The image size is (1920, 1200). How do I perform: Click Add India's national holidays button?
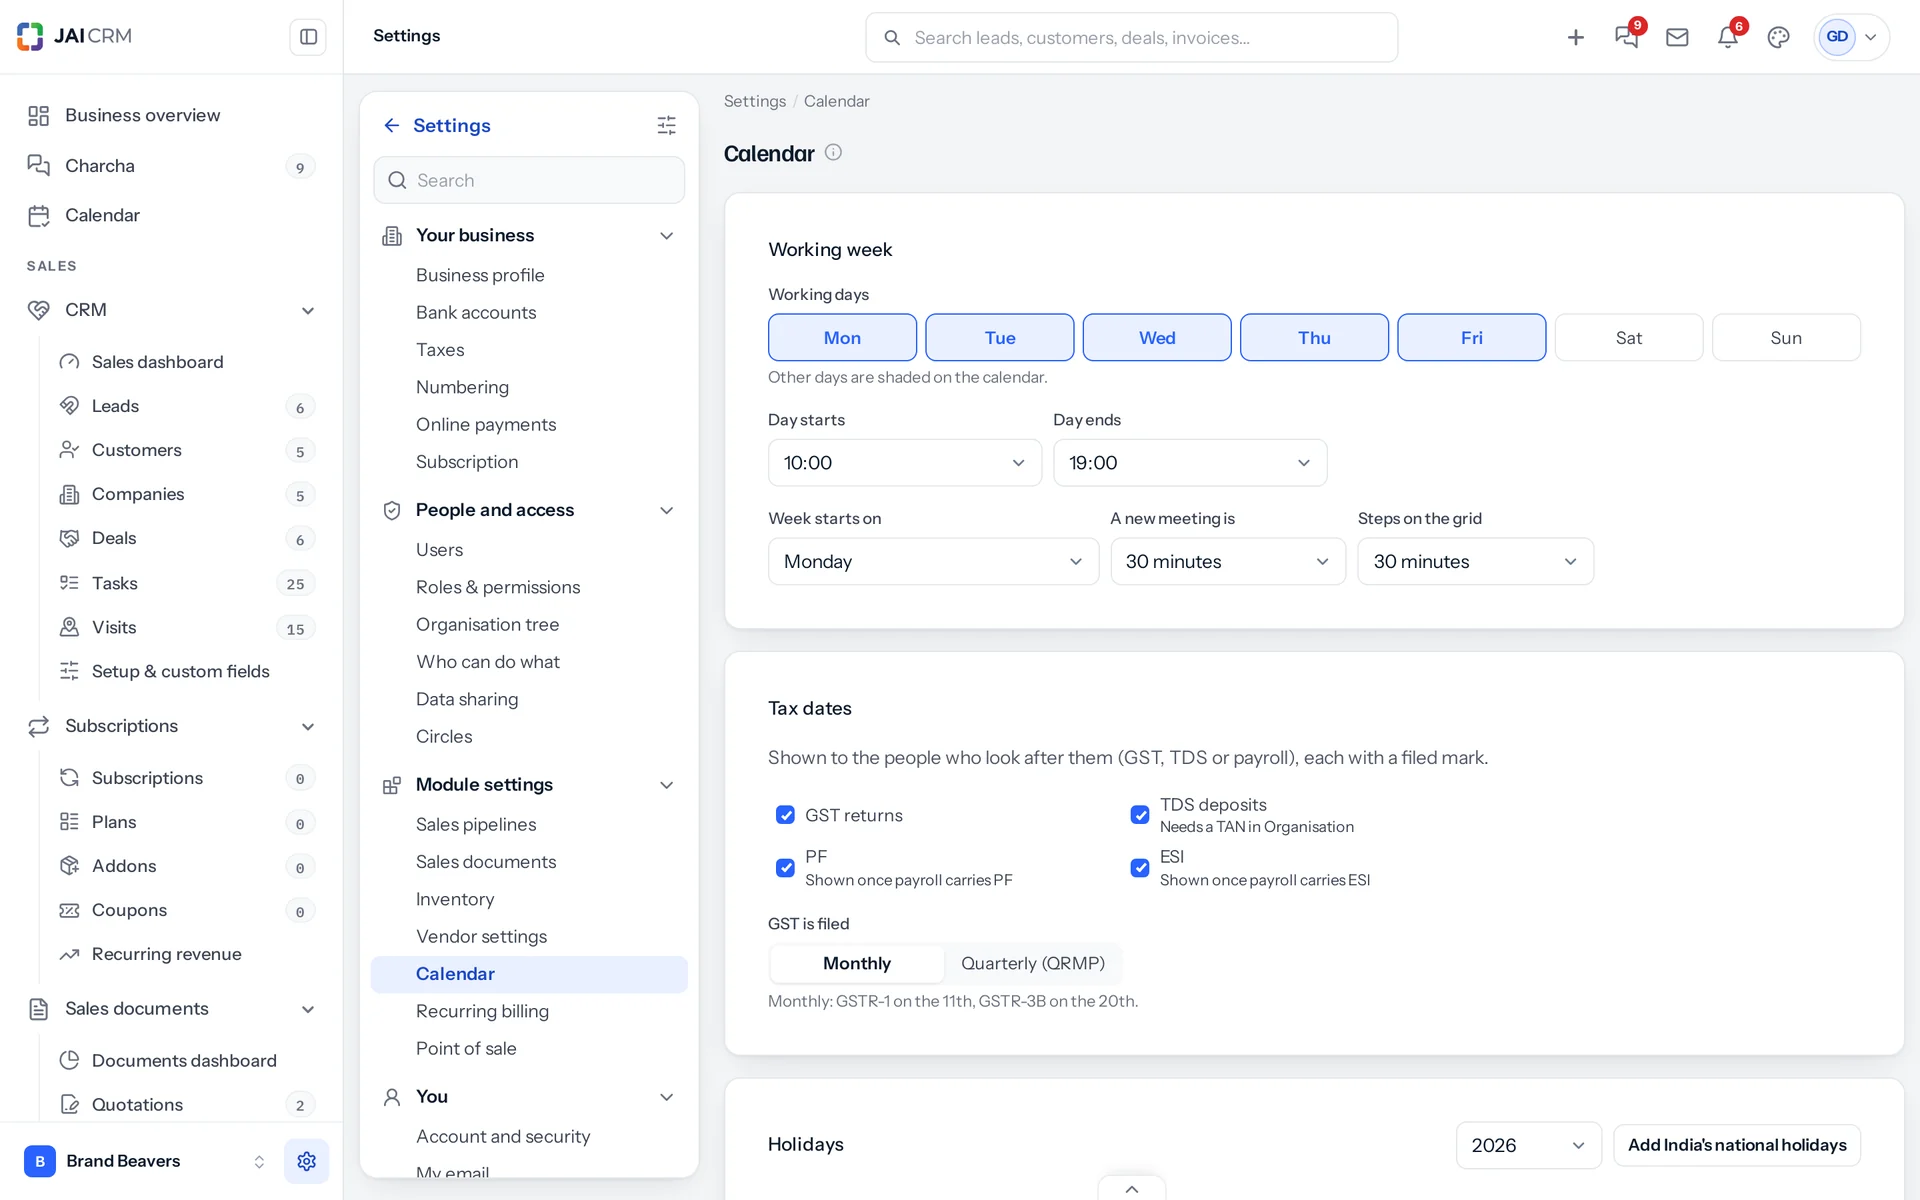[1737, 1145]
